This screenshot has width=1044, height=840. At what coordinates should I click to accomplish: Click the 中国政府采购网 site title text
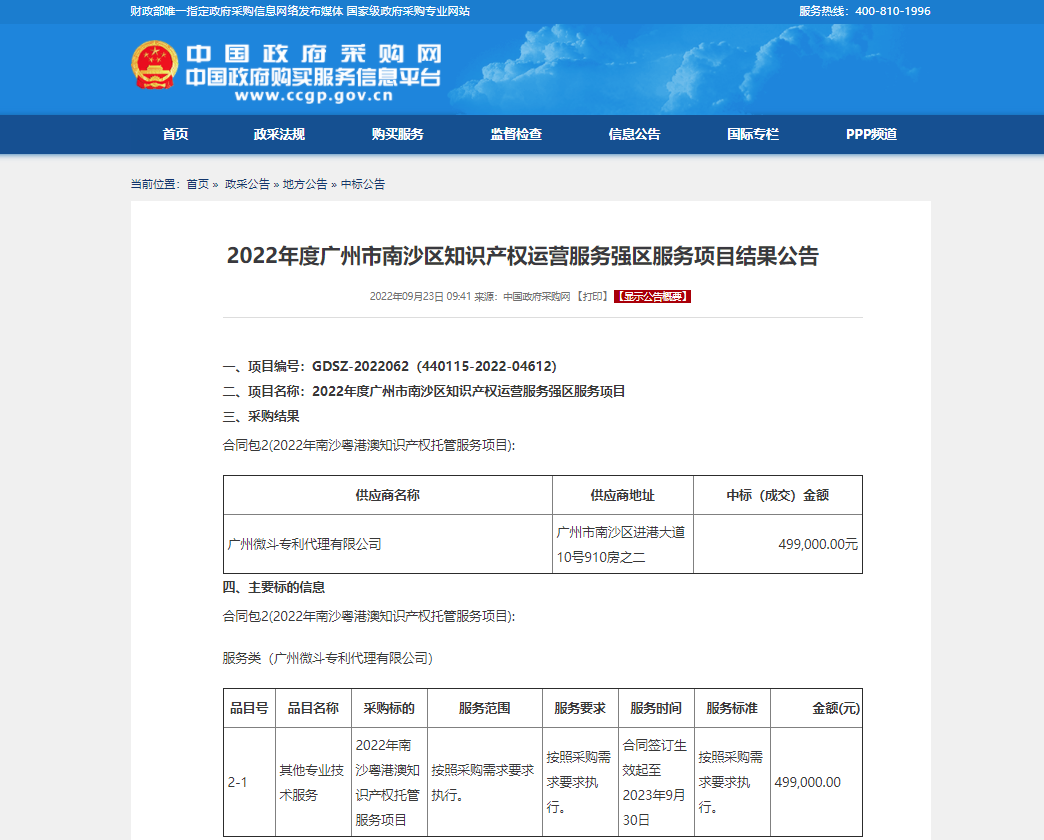tap(313, 54)
